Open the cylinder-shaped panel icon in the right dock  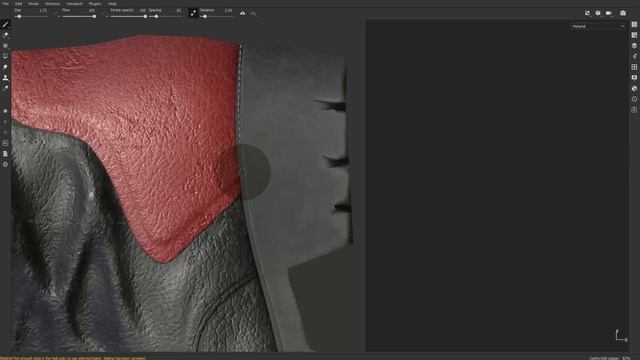click(x=634, y=46)
